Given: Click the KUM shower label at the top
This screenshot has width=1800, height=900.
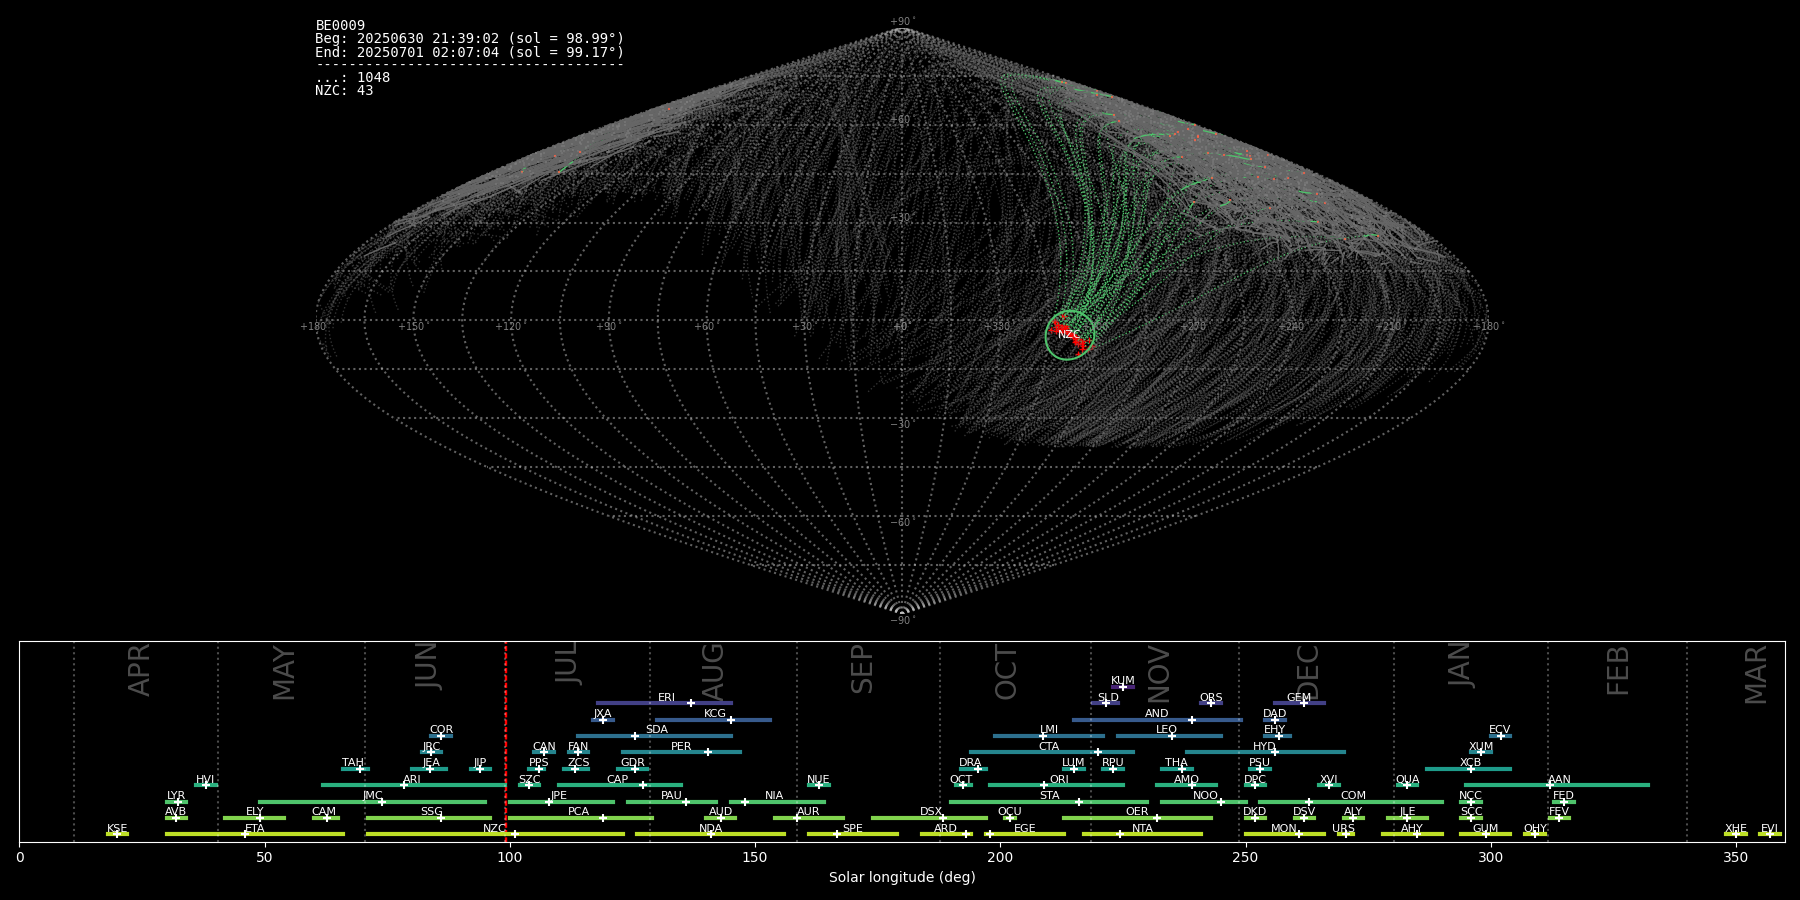Looking at the screenshot, I should click(x=1123, y=681).
